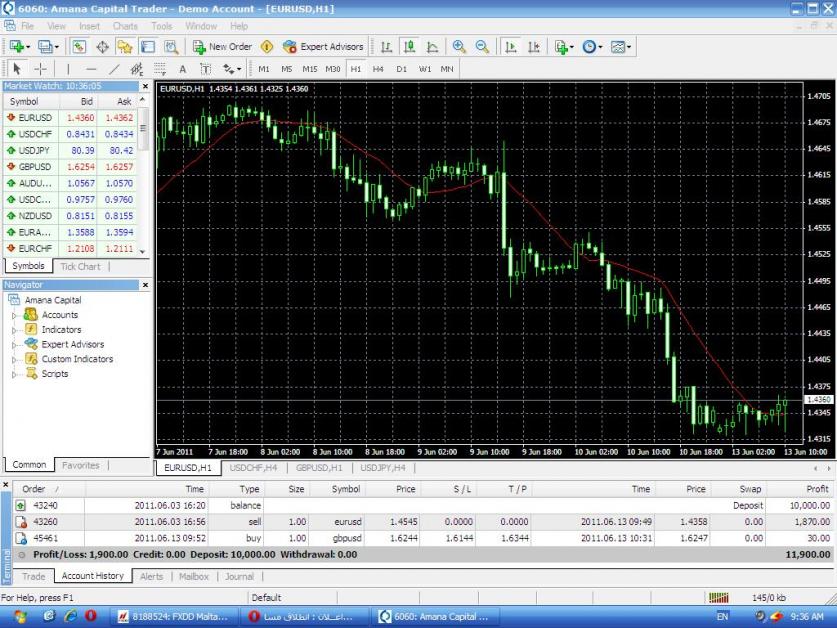The image size is (837, 628).
Task: Open the GBPUSD,H1 chart tab
Action: (319, 467)
